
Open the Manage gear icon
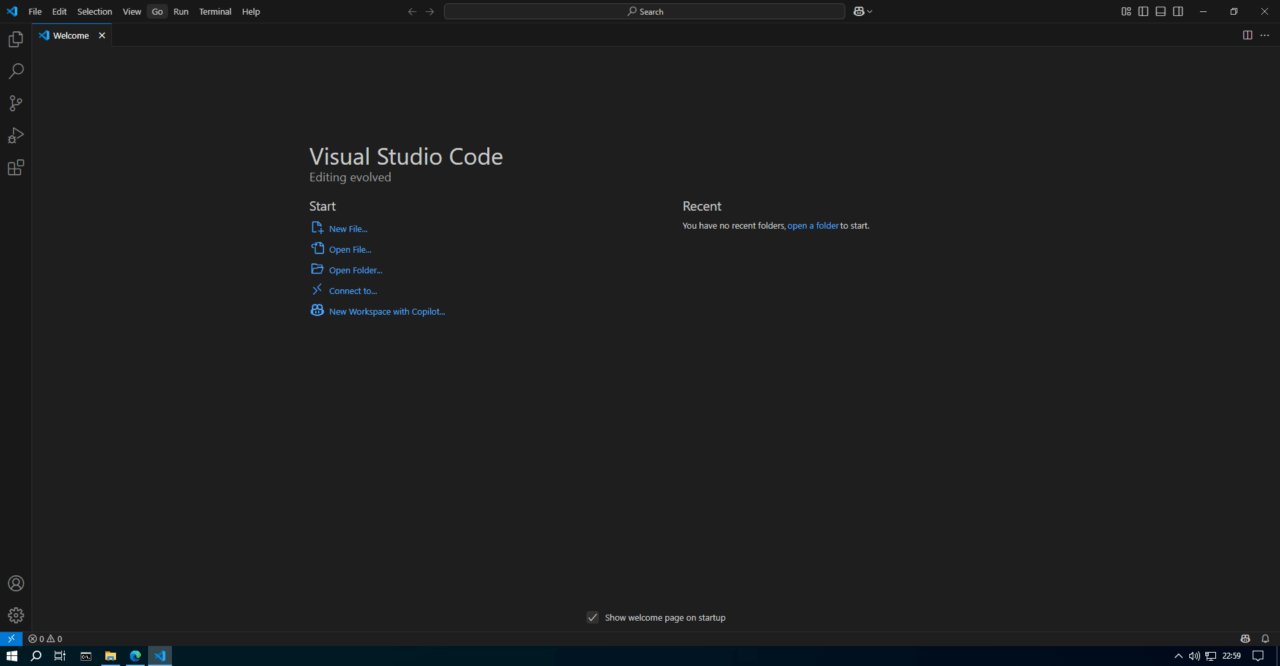[x=15, y=615]
